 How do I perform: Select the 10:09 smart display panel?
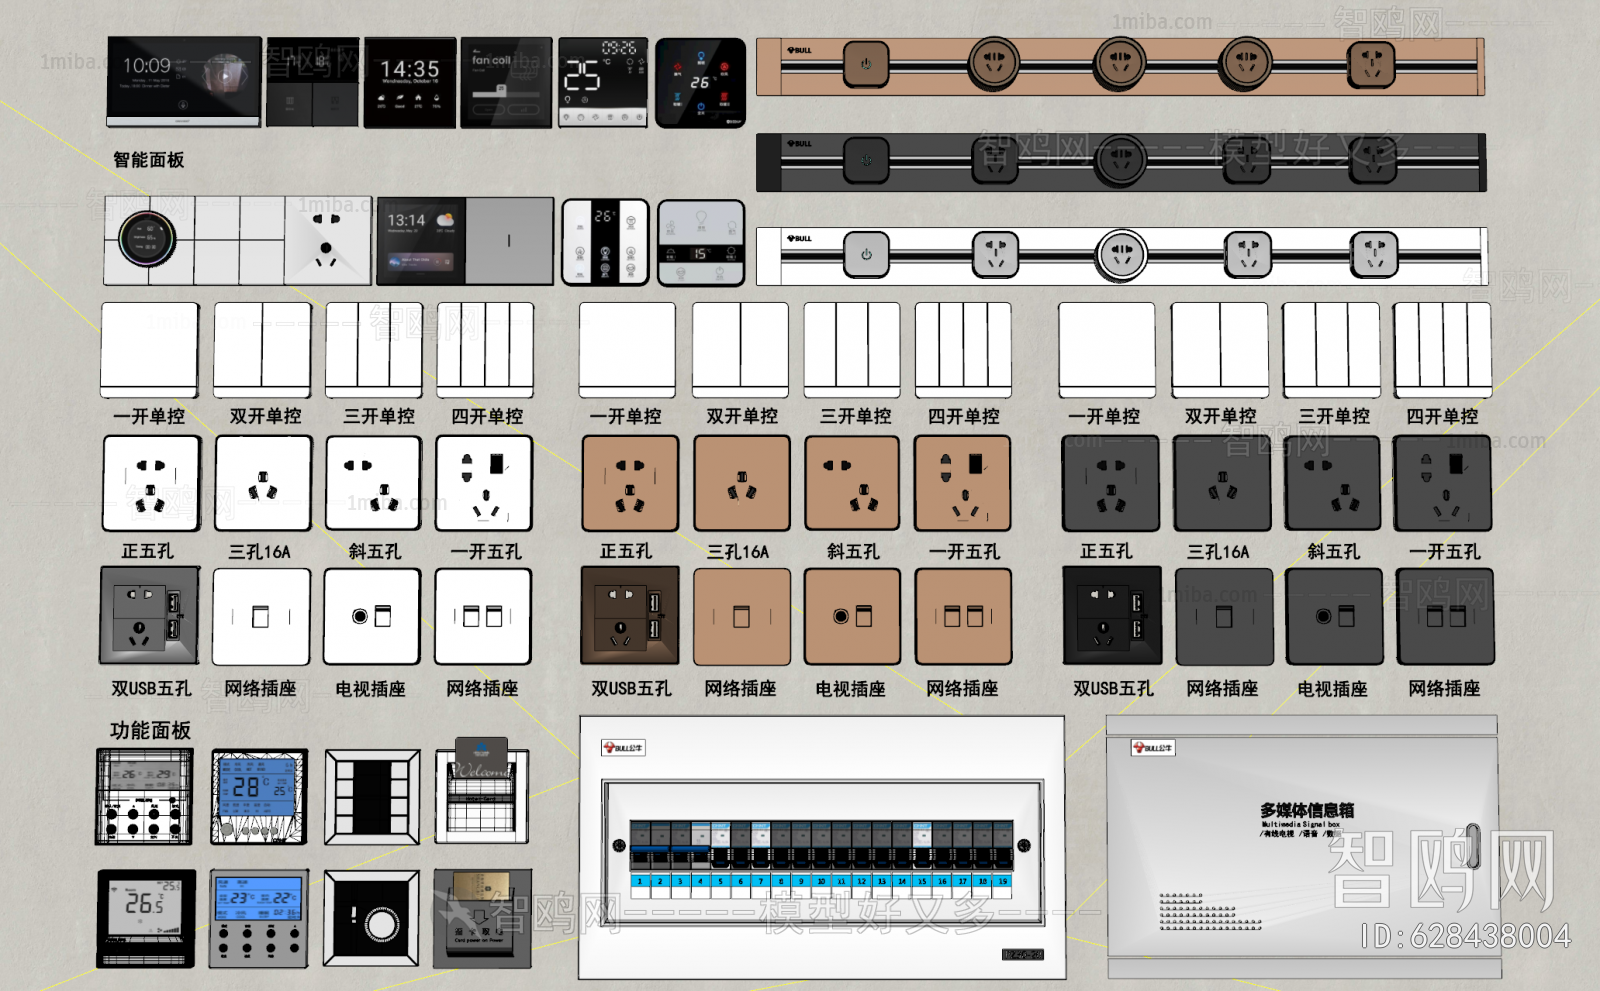(184, 81)
